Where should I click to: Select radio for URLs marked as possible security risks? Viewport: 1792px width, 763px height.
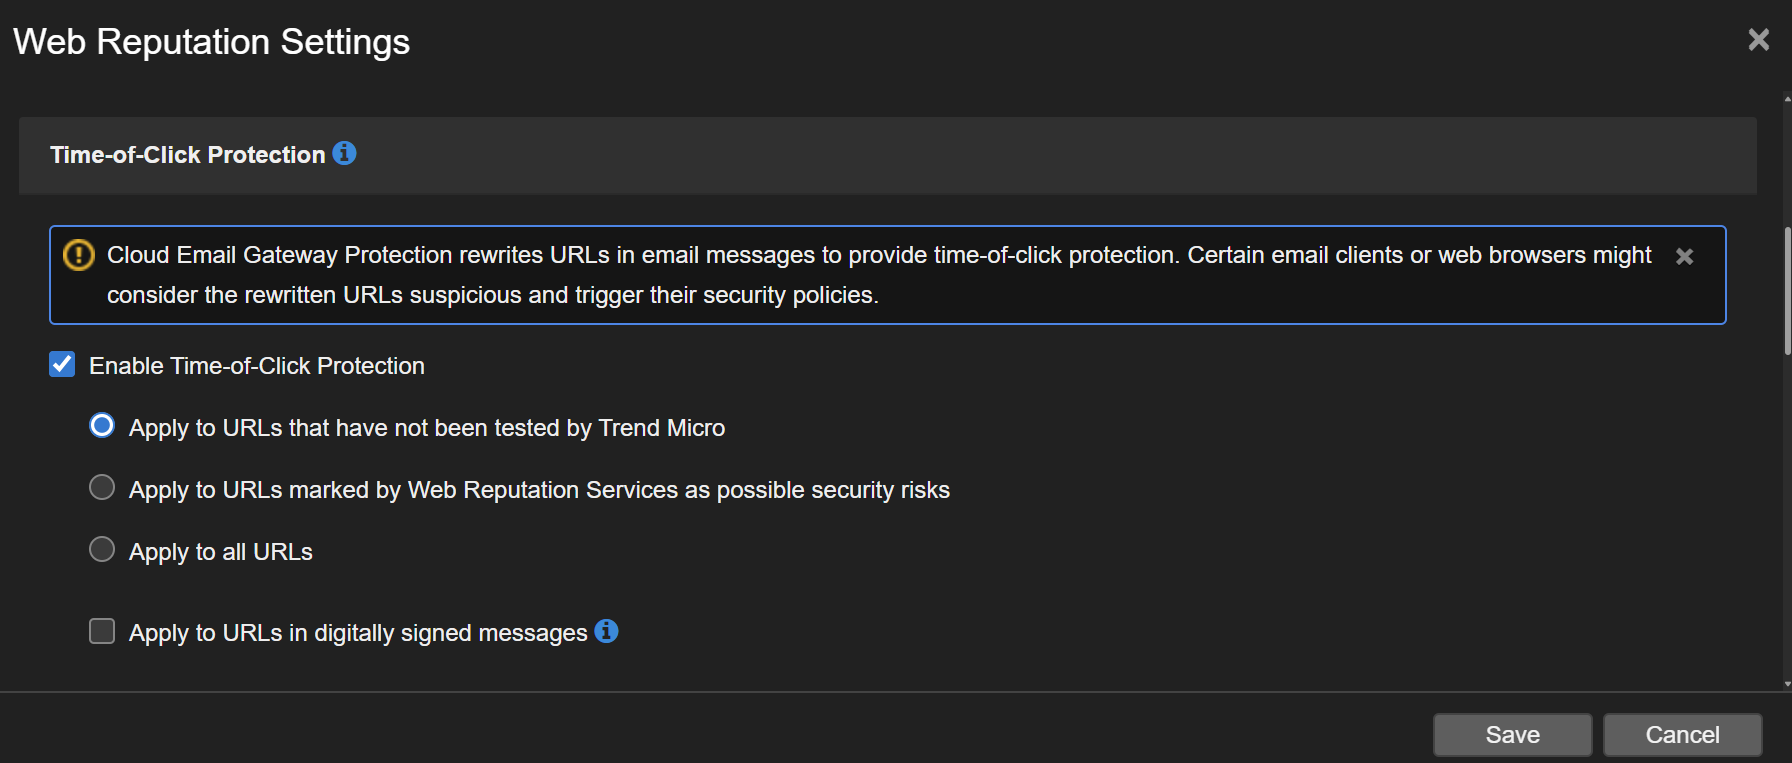pyautogui.click(x=102, y=488)
